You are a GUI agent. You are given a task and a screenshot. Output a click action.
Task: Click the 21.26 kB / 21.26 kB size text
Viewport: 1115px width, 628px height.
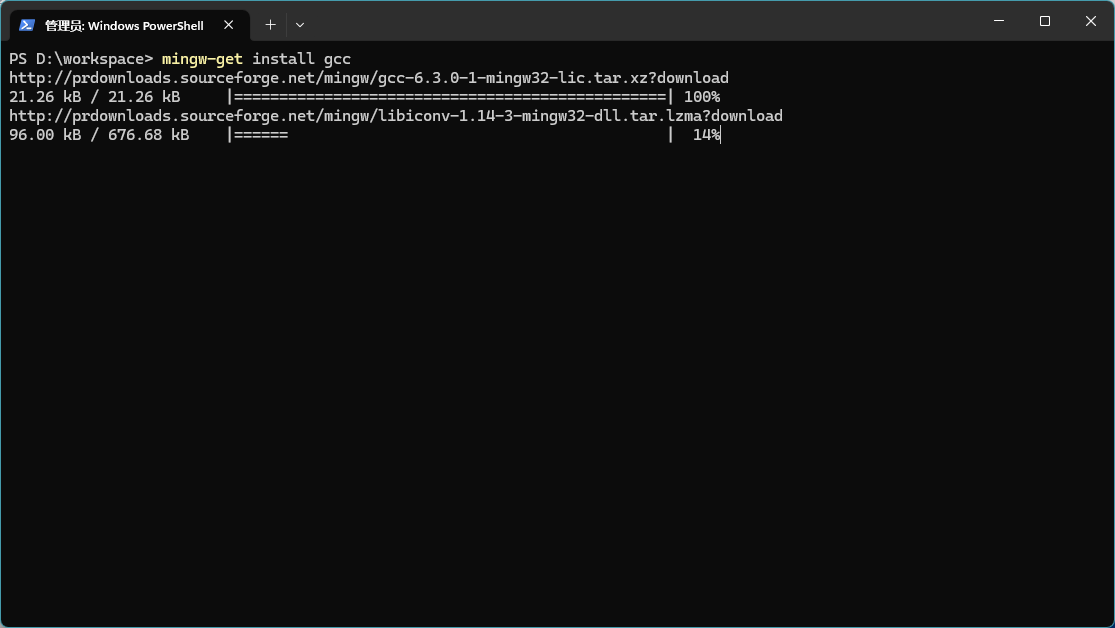pyautogui.click(x=95, y=97)
